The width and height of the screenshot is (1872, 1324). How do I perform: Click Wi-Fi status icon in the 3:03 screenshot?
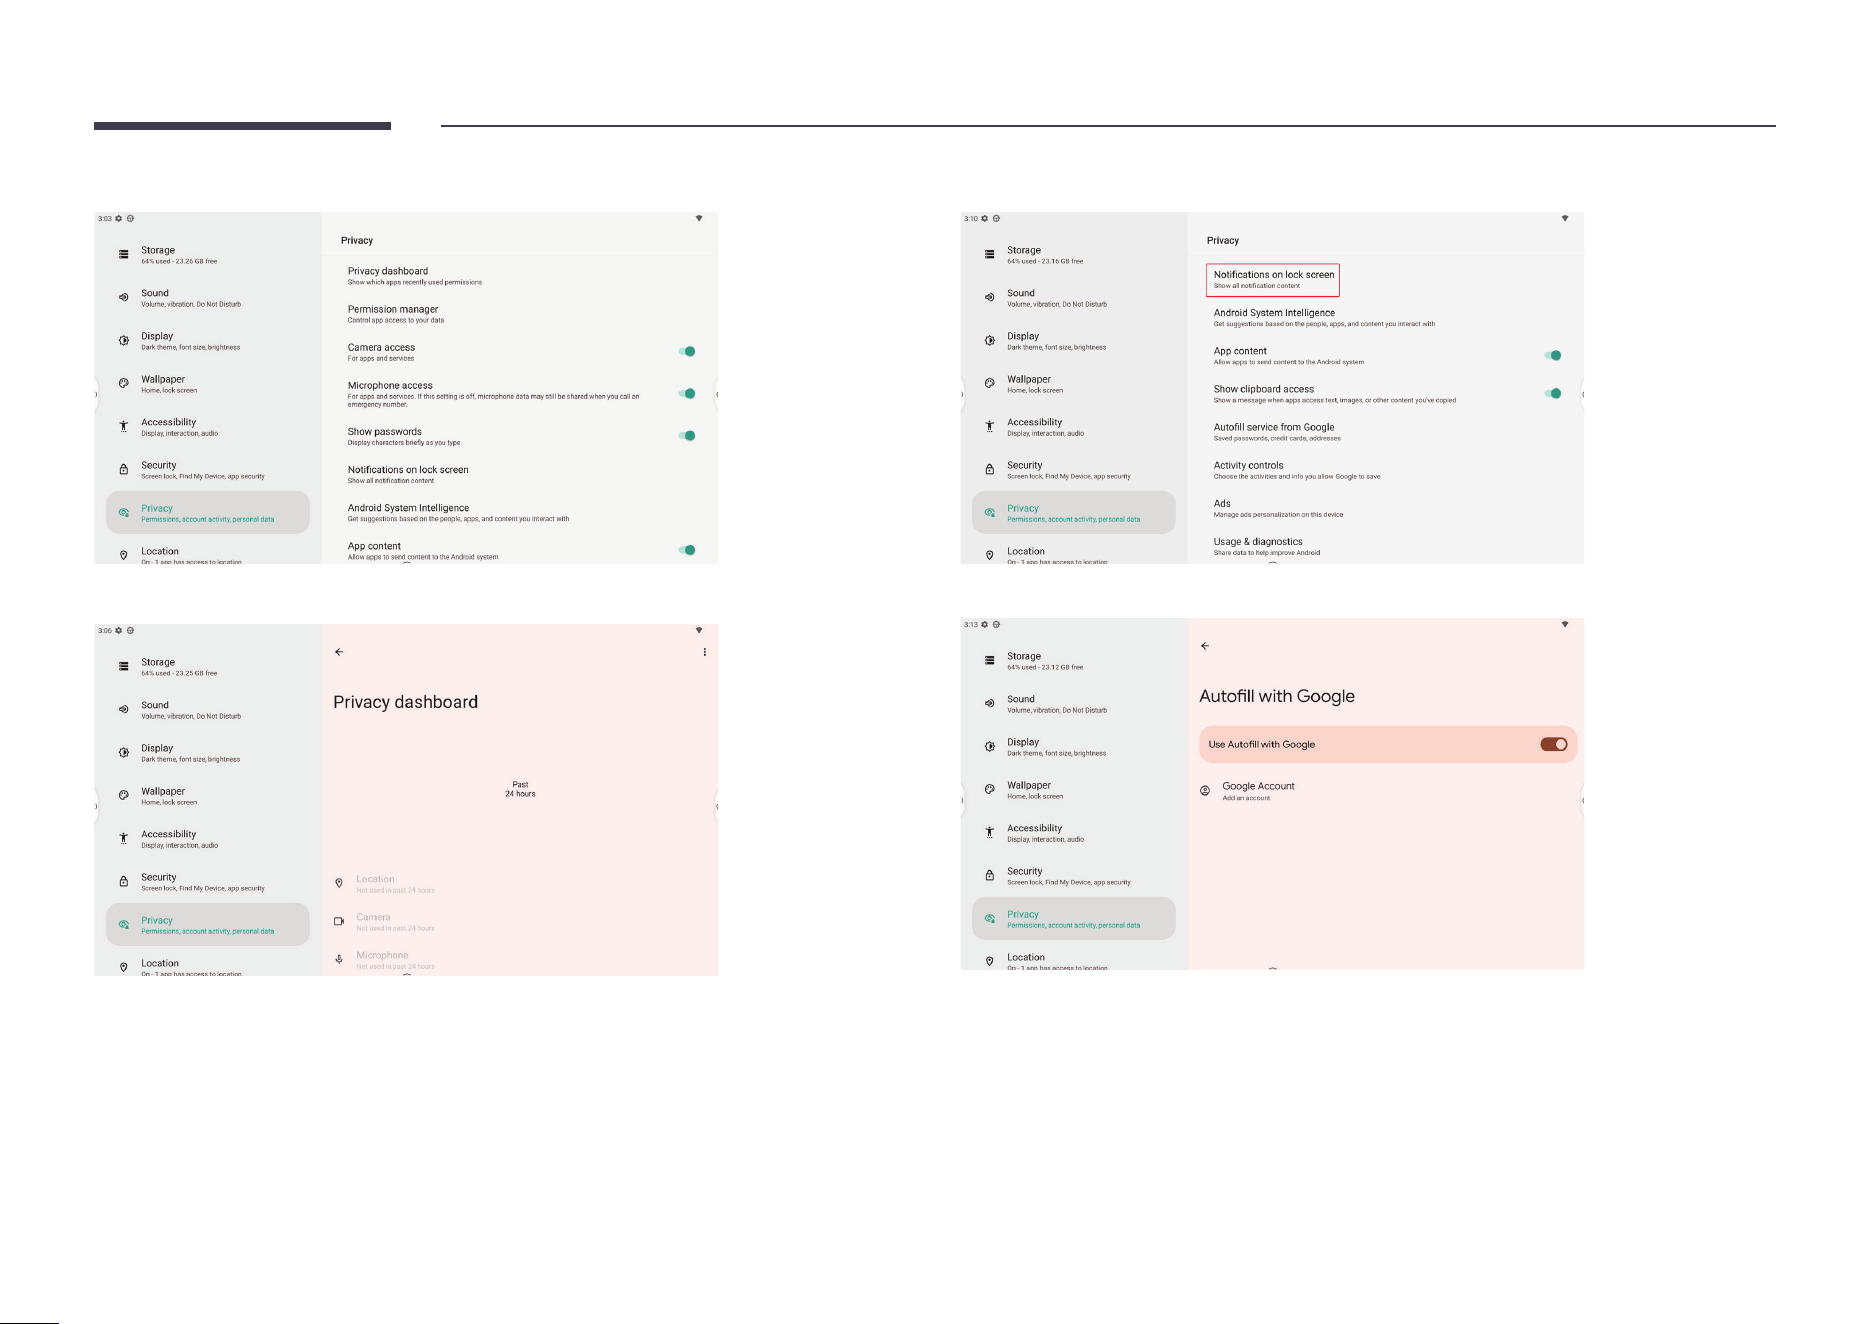coord(699,218)
